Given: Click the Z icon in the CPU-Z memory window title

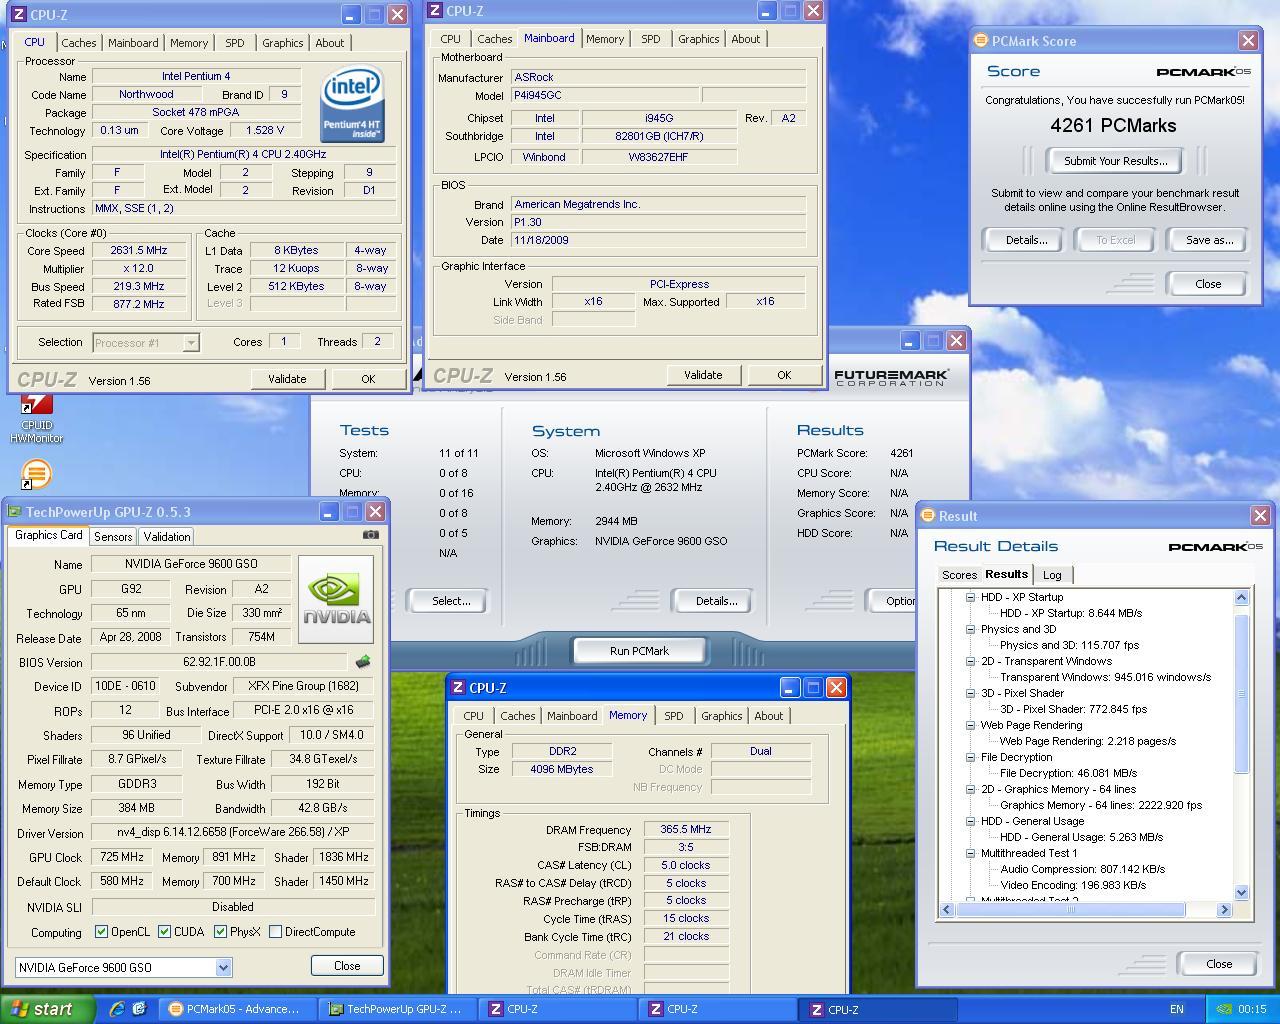Looking at the screenshot, I should click(x=458, y=688).
